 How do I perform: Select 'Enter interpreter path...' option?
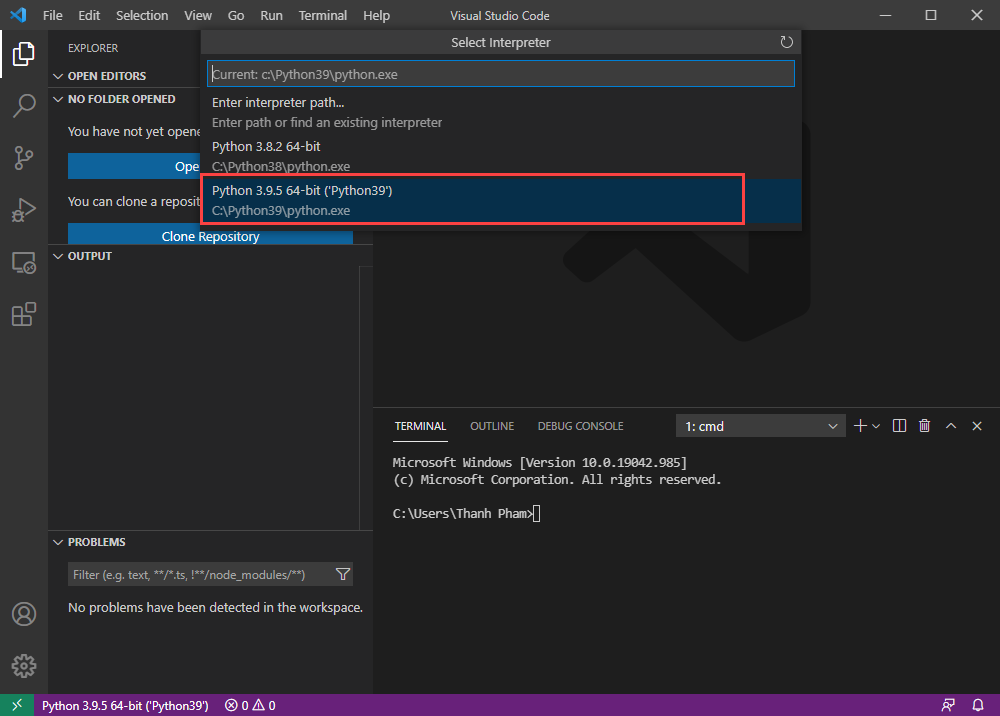pos(501,112)
